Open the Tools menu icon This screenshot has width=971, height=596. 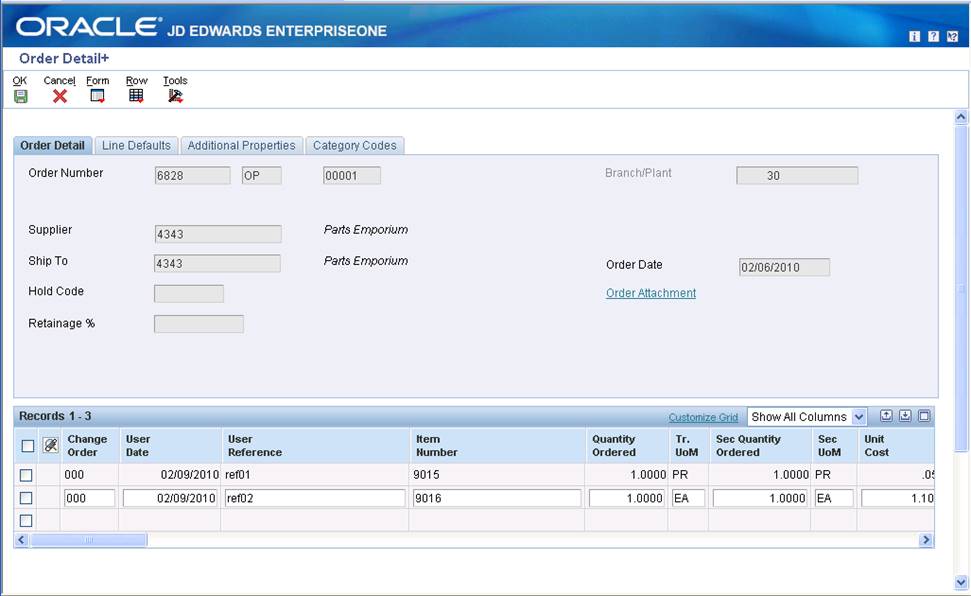coord(175,96)
